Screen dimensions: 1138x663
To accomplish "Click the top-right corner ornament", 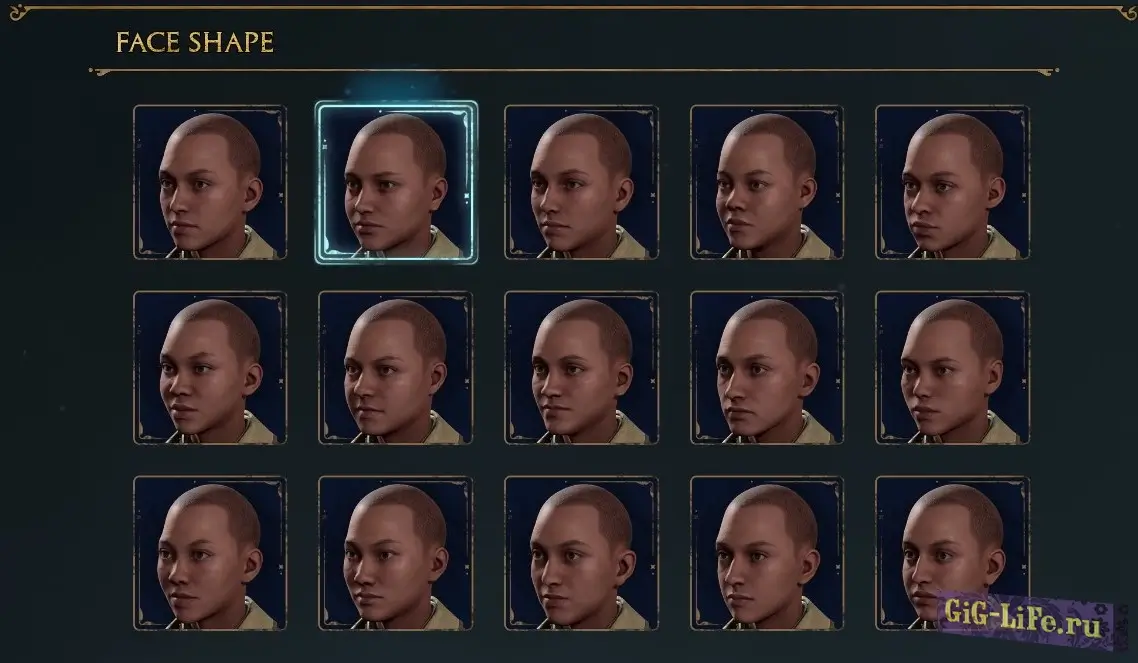I will pos(1126,12).
